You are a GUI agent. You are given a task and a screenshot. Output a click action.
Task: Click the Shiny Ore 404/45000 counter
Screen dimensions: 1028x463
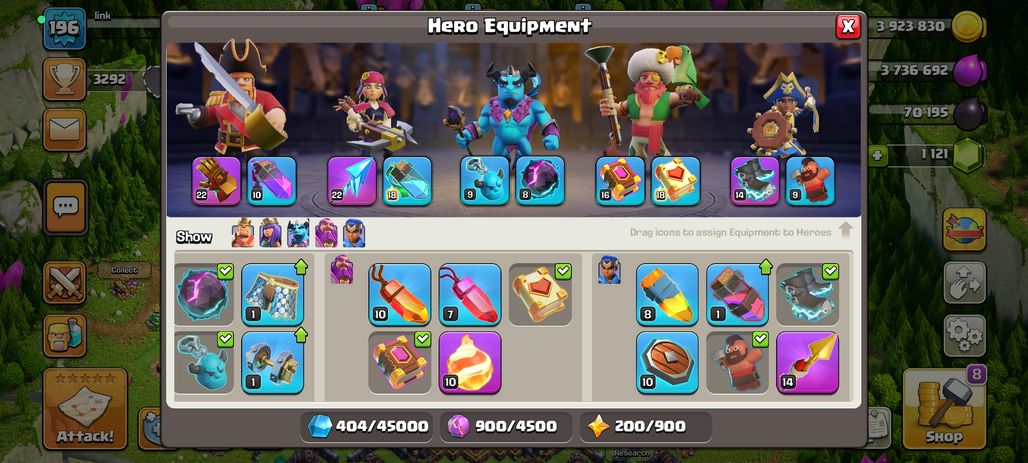[x=368, y=426]
